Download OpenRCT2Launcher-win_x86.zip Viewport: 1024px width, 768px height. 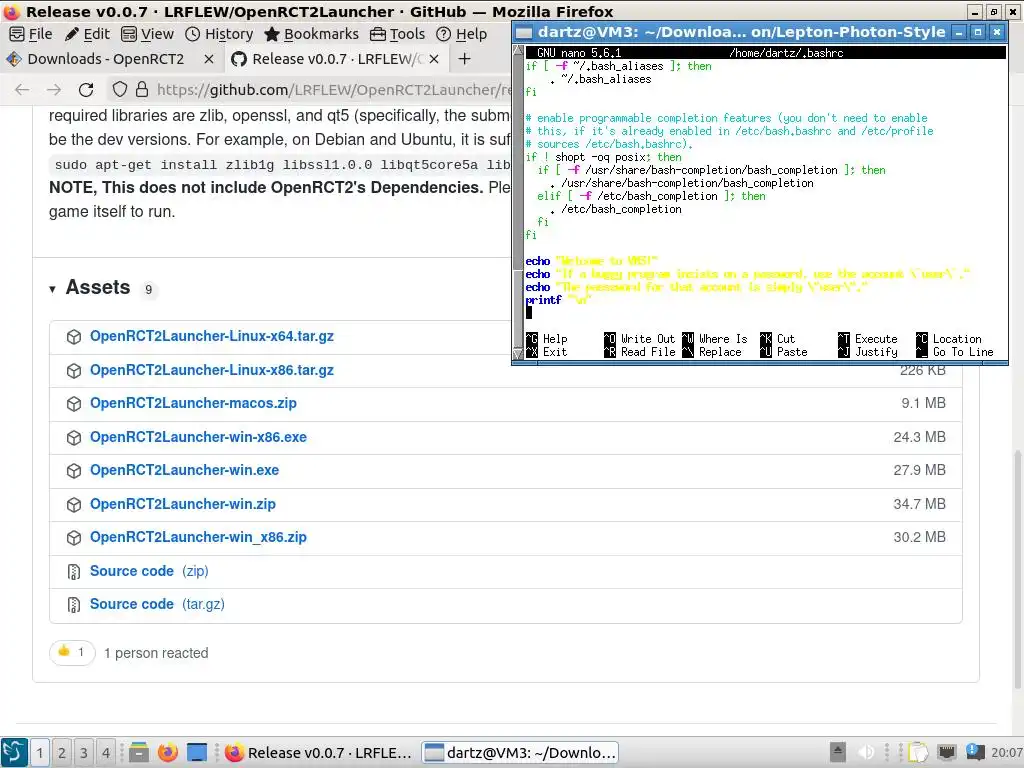[199, 537]
